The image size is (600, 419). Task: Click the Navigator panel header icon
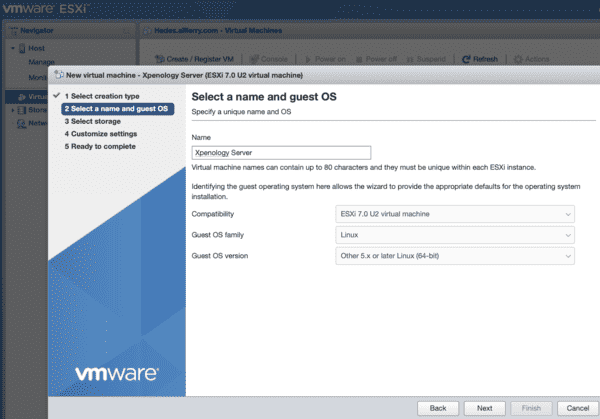coord(14,31)
